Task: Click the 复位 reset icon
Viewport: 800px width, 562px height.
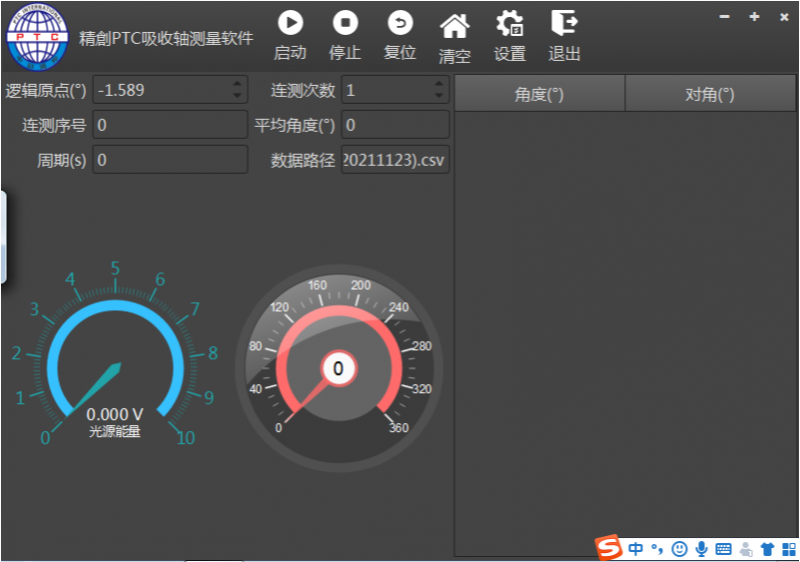Action: pyautogui.click(x=400, y=23)
